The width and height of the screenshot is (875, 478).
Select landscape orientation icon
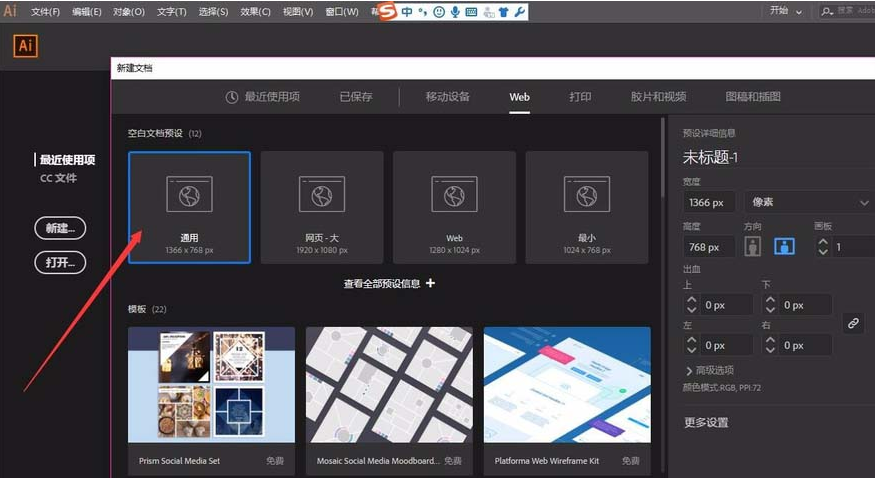(784, 246)
